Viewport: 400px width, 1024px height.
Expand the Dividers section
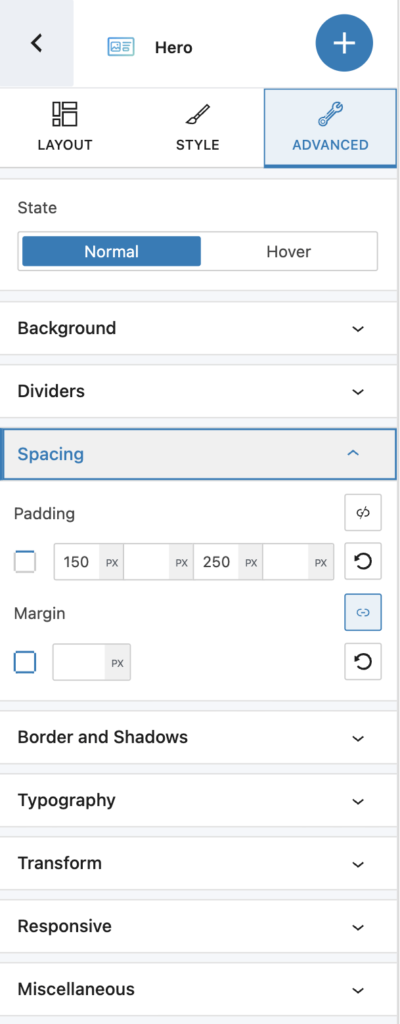point(198,391)
